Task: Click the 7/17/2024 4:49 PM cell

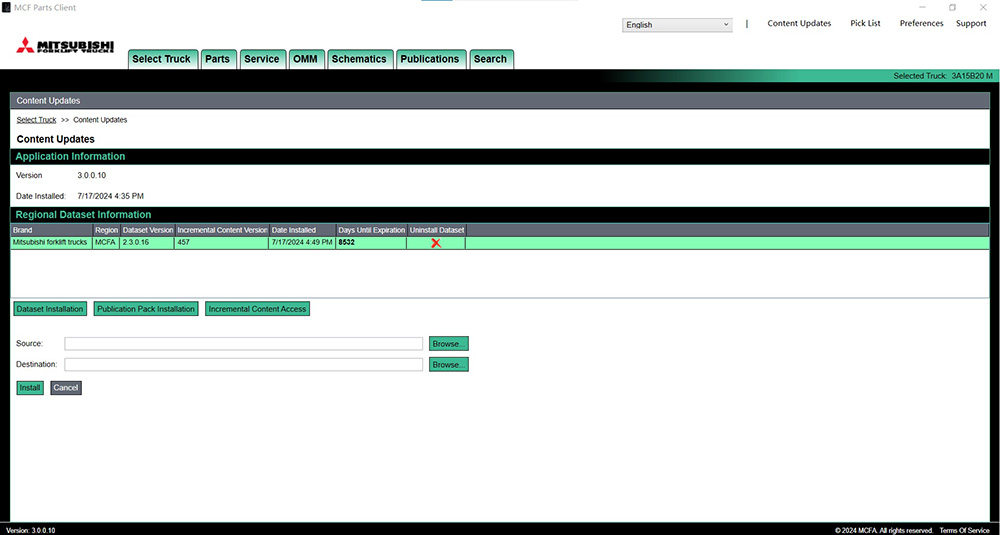Action: (302, 242)
